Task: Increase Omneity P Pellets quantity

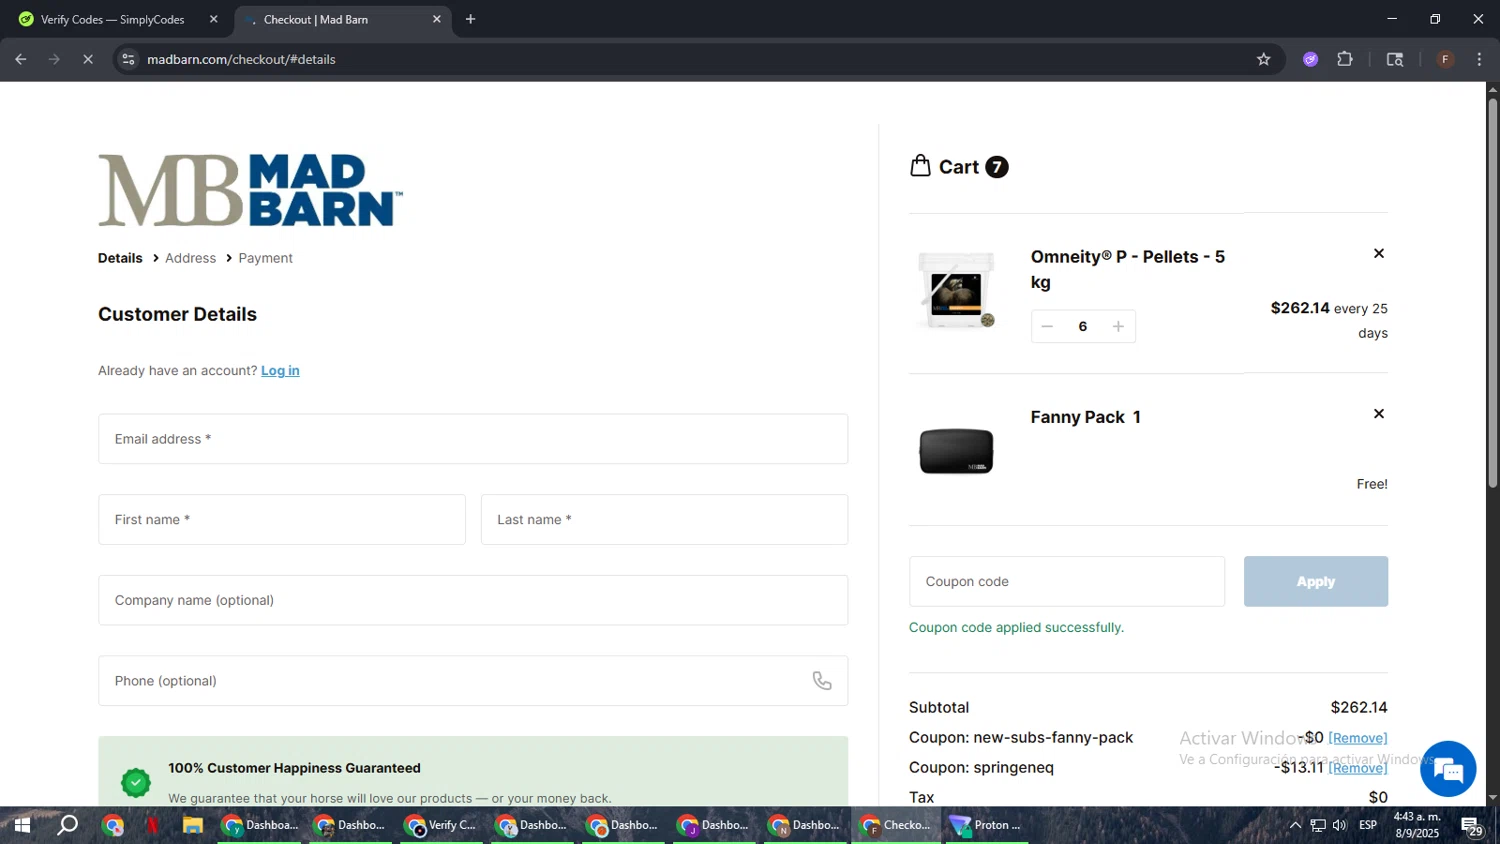Action: (x=1118, y=326)
